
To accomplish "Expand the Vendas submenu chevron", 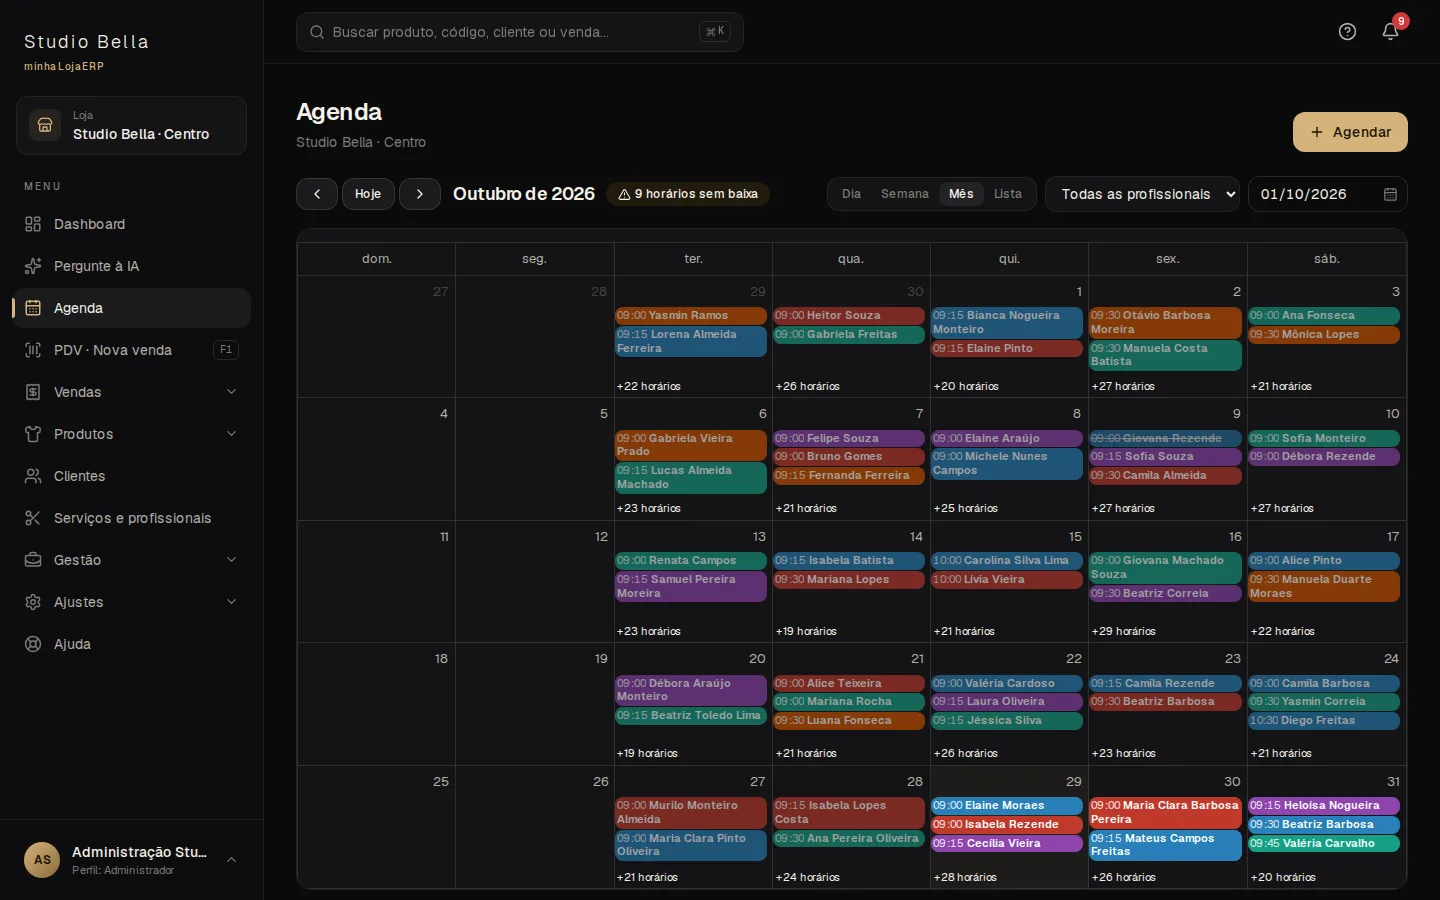I will (232, 392).
